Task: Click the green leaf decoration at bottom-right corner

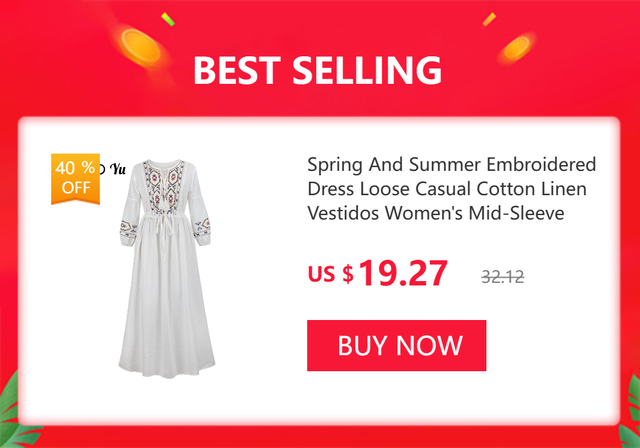Action: [631, 412]
